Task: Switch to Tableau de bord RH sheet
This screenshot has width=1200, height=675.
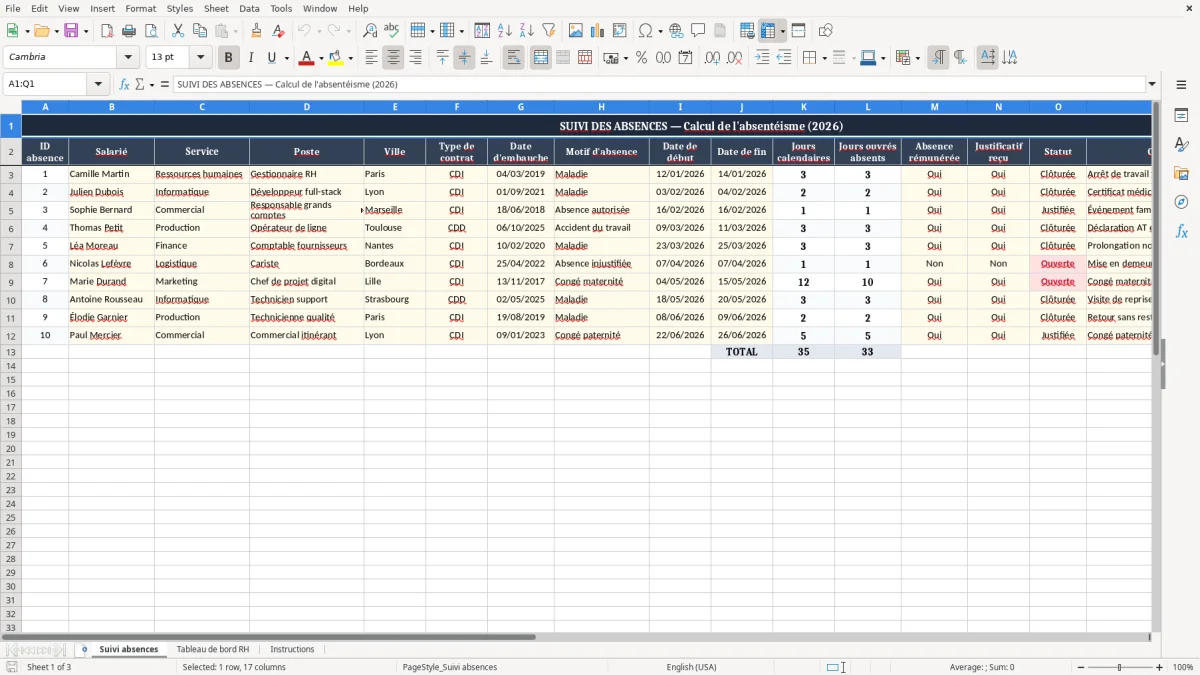Action: [x=213, y=650]
